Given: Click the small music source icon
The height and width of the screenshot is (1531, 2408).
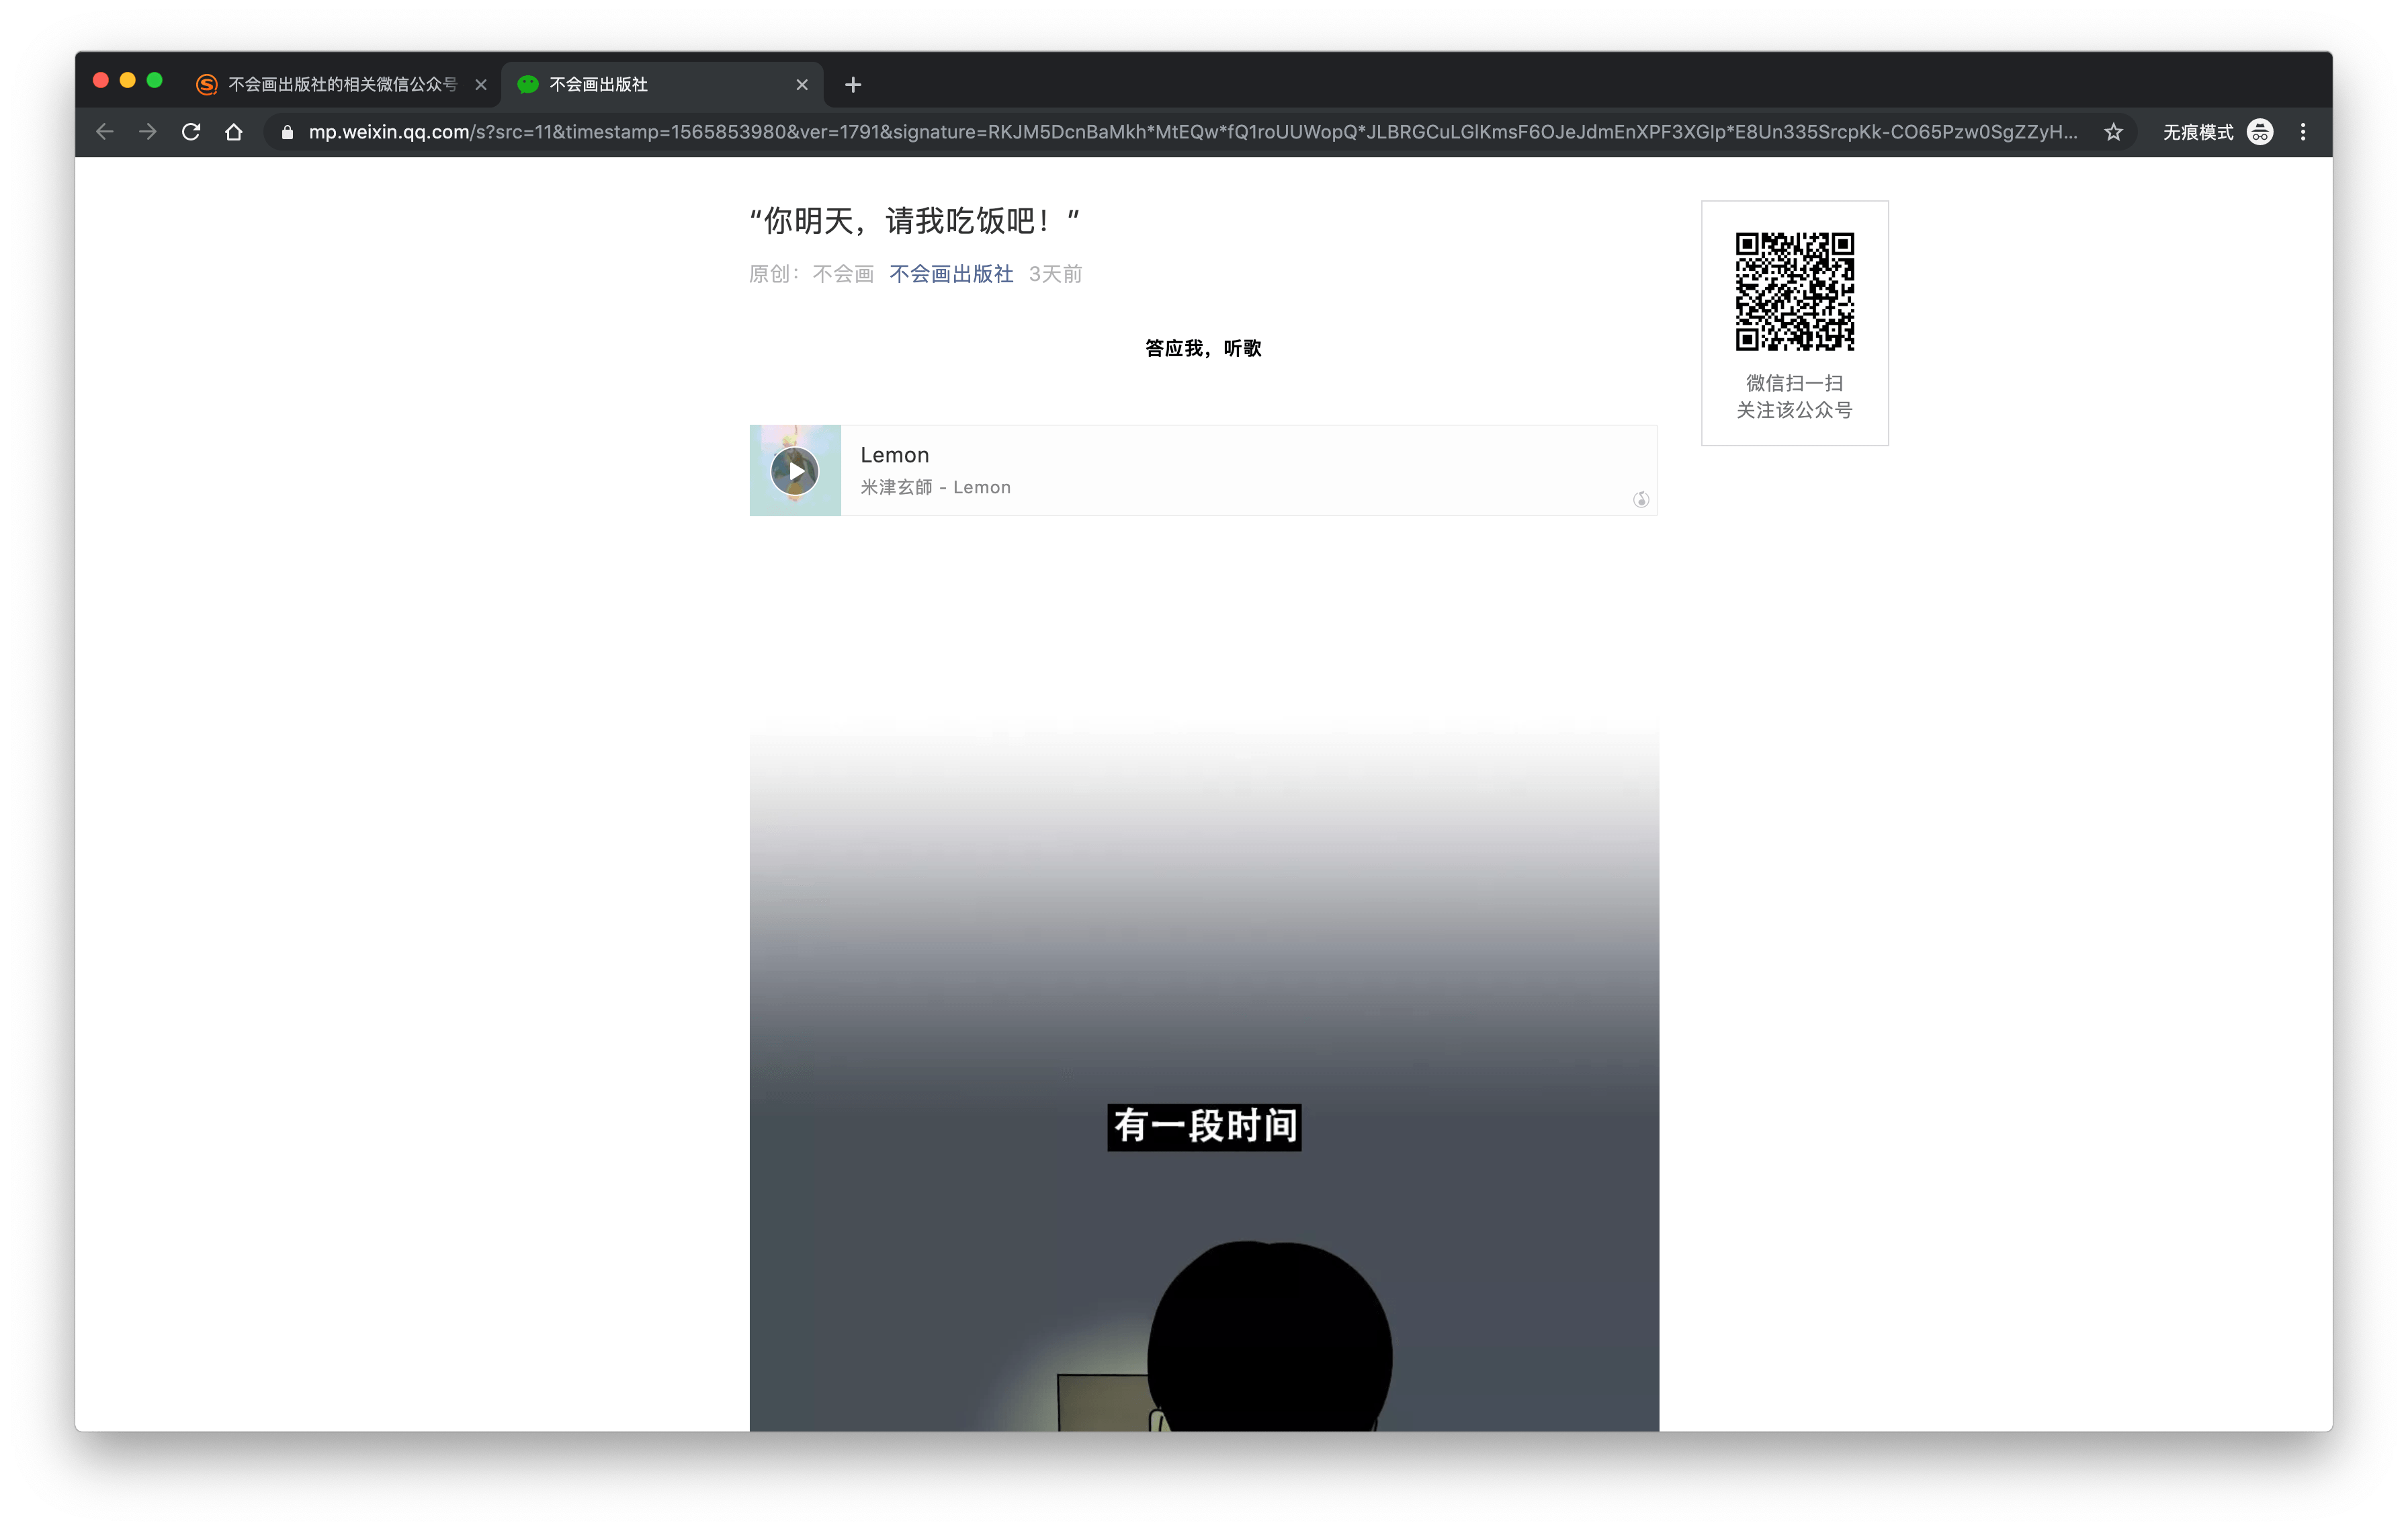Looking at the screenshot, I should 1641,500.
